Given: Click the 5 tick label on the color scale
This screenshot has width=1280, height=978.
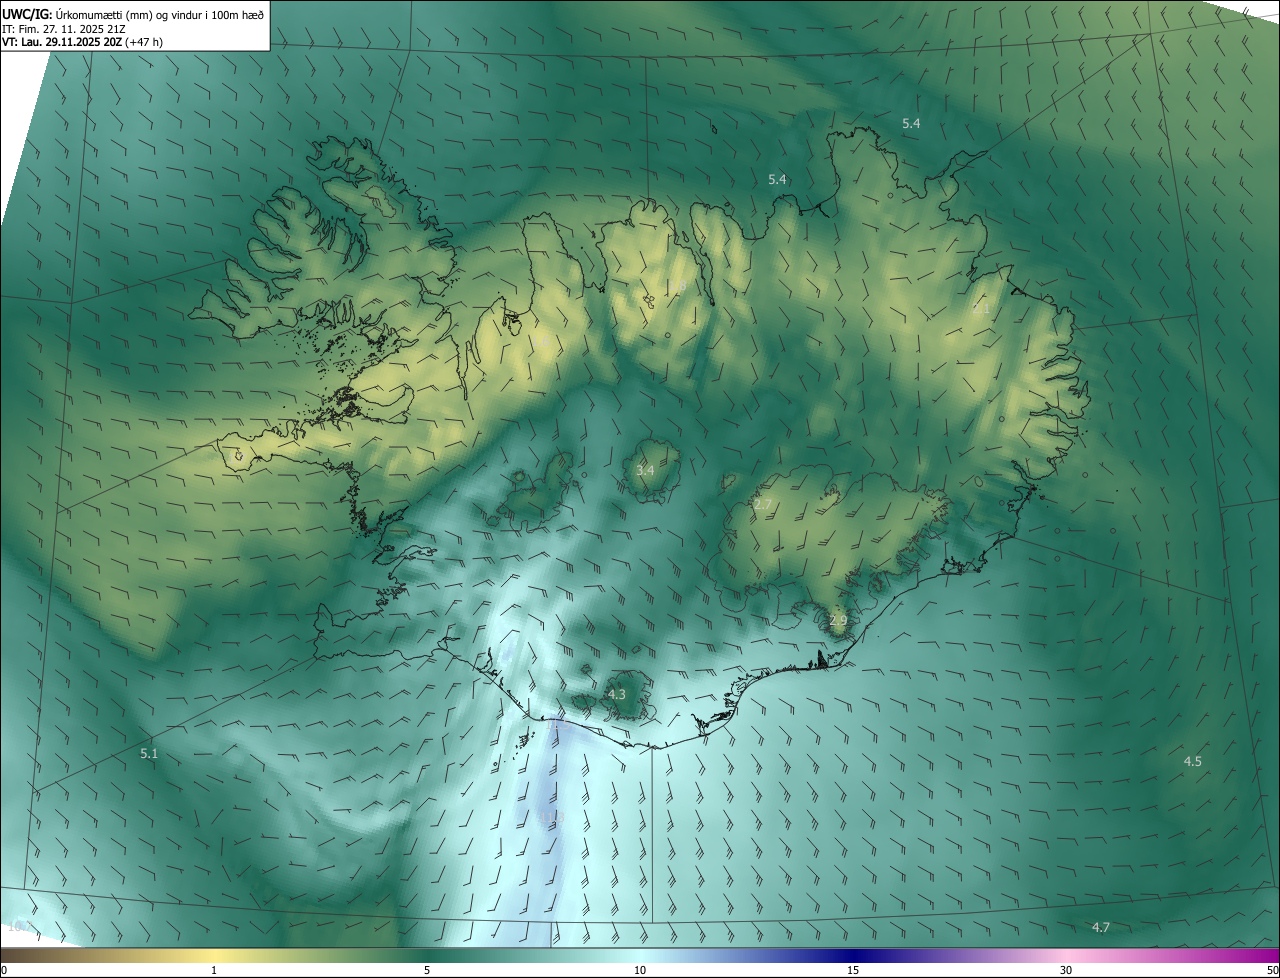Looking at the screenshot, I should click(427, 970).
